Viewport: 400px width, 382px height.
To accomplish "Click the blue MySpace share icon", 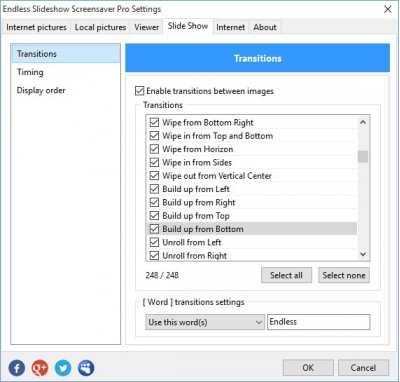I will [x=86, y=368].
